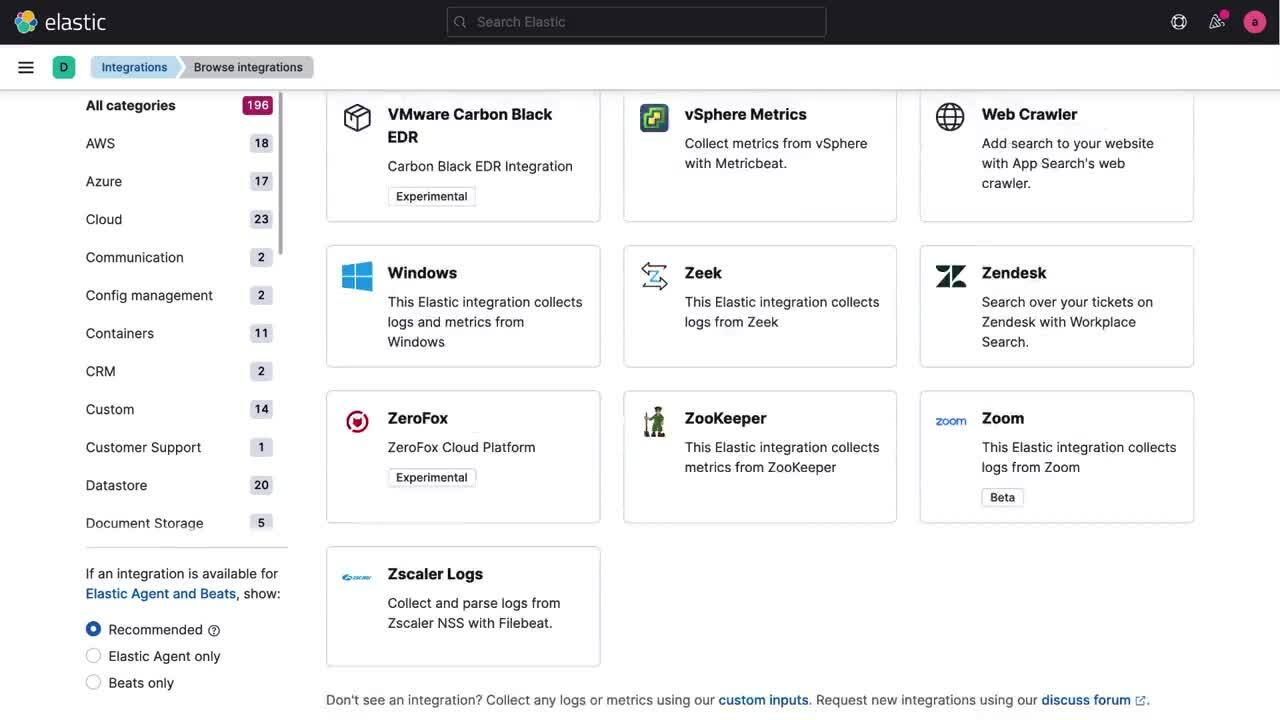This screenshot has height=720, width=1280.
Task: Open the ZeroFox integration title
Action: pos(418,418)
